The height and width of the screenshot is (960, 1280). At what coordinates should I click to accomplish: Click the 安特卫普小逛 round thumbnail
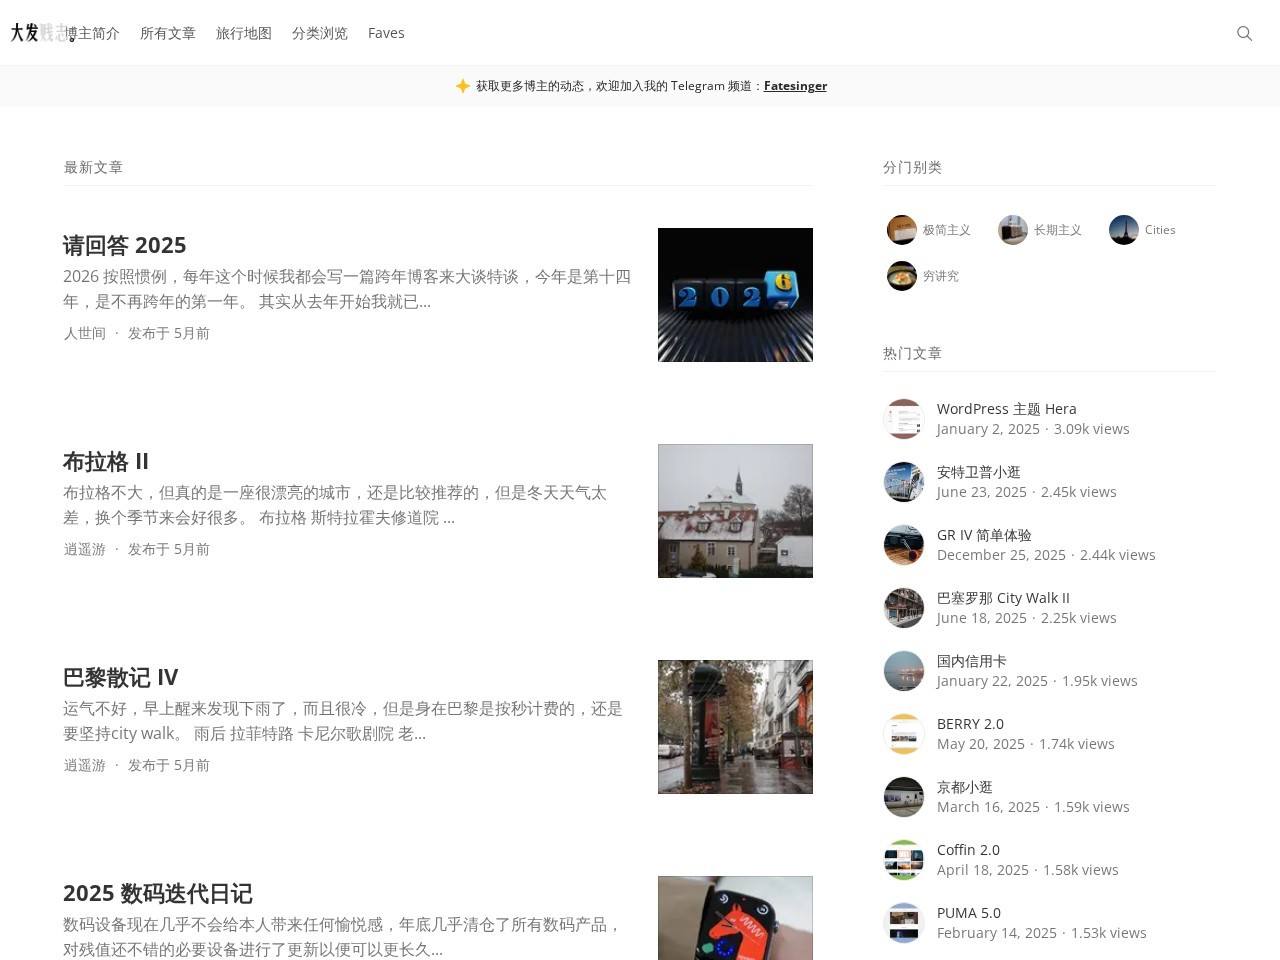coord(904,482)
